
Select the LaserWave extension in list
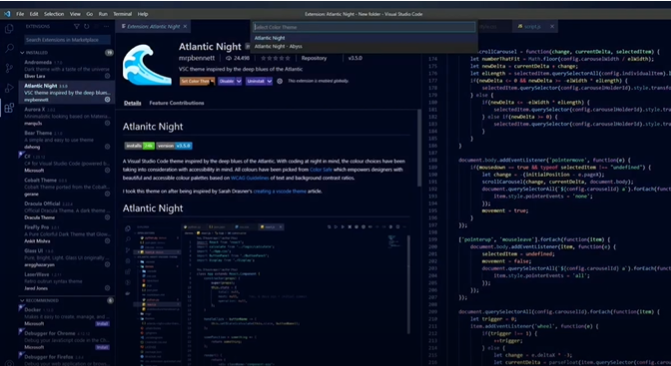(67, 282)
